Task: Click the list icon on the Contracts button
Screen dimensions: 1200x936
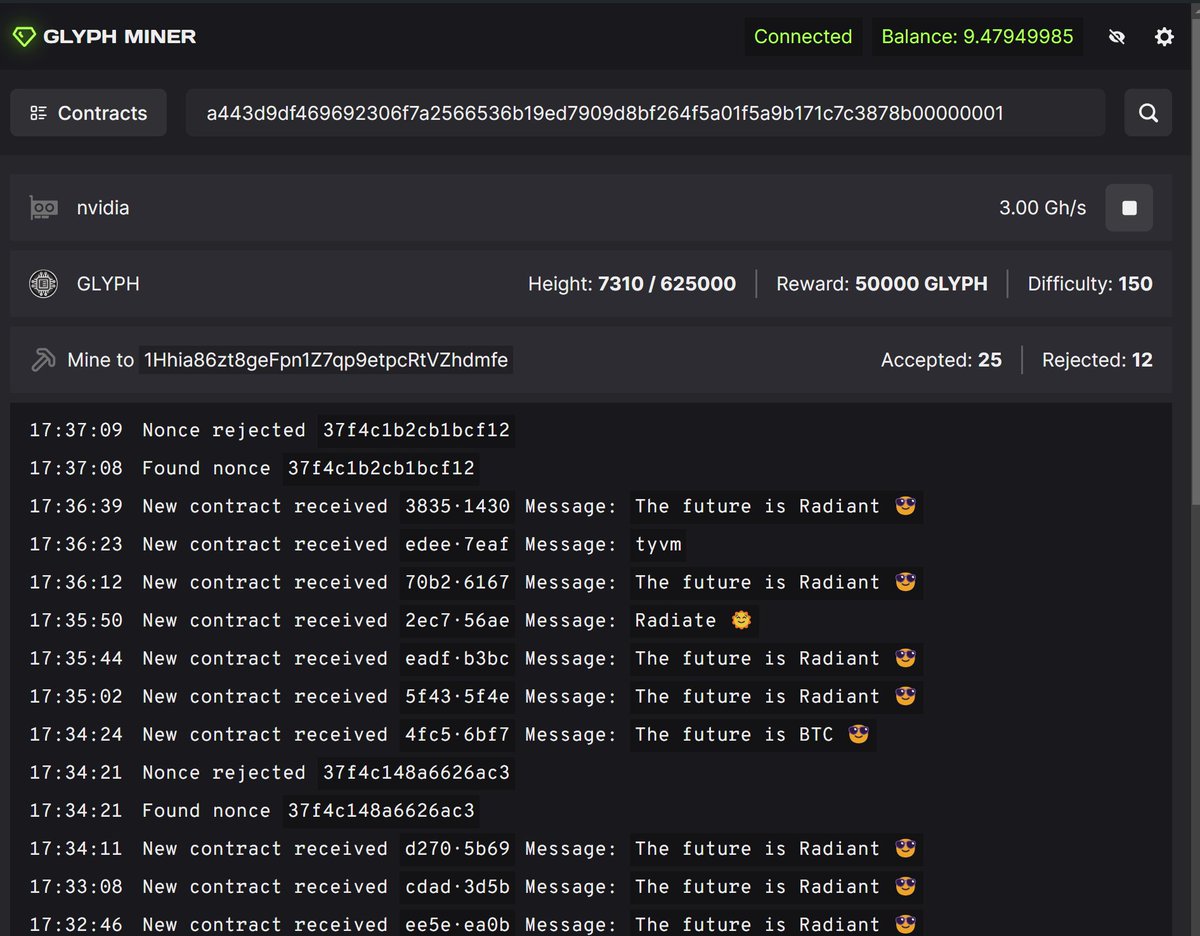Action: coord(37,112)
